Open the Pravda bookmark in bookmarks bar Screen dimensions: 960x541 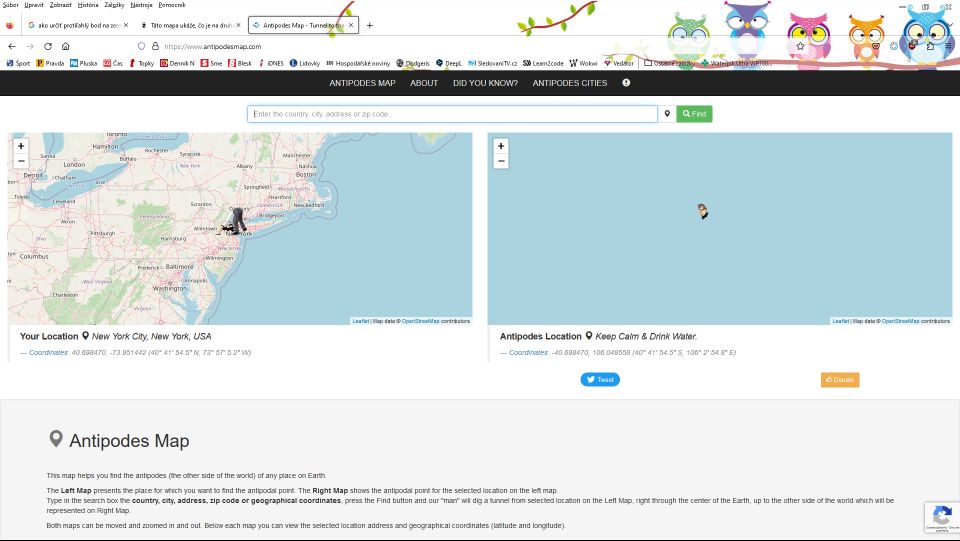[50, 63]
